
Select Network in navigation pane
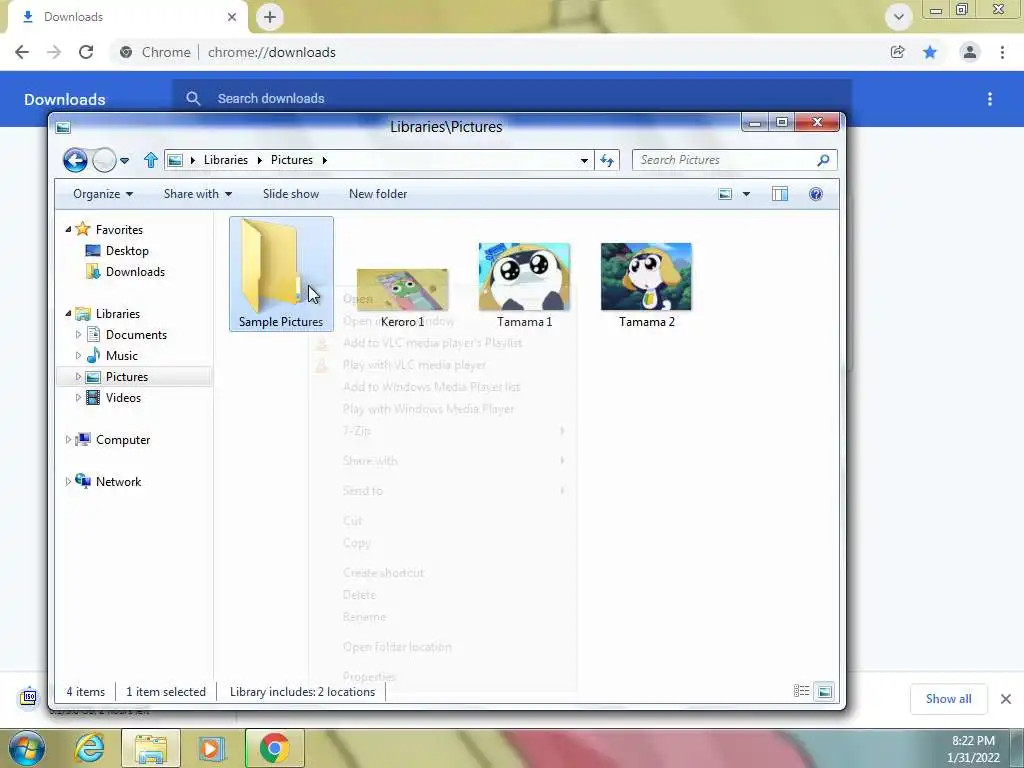click(x=118, y=482)
